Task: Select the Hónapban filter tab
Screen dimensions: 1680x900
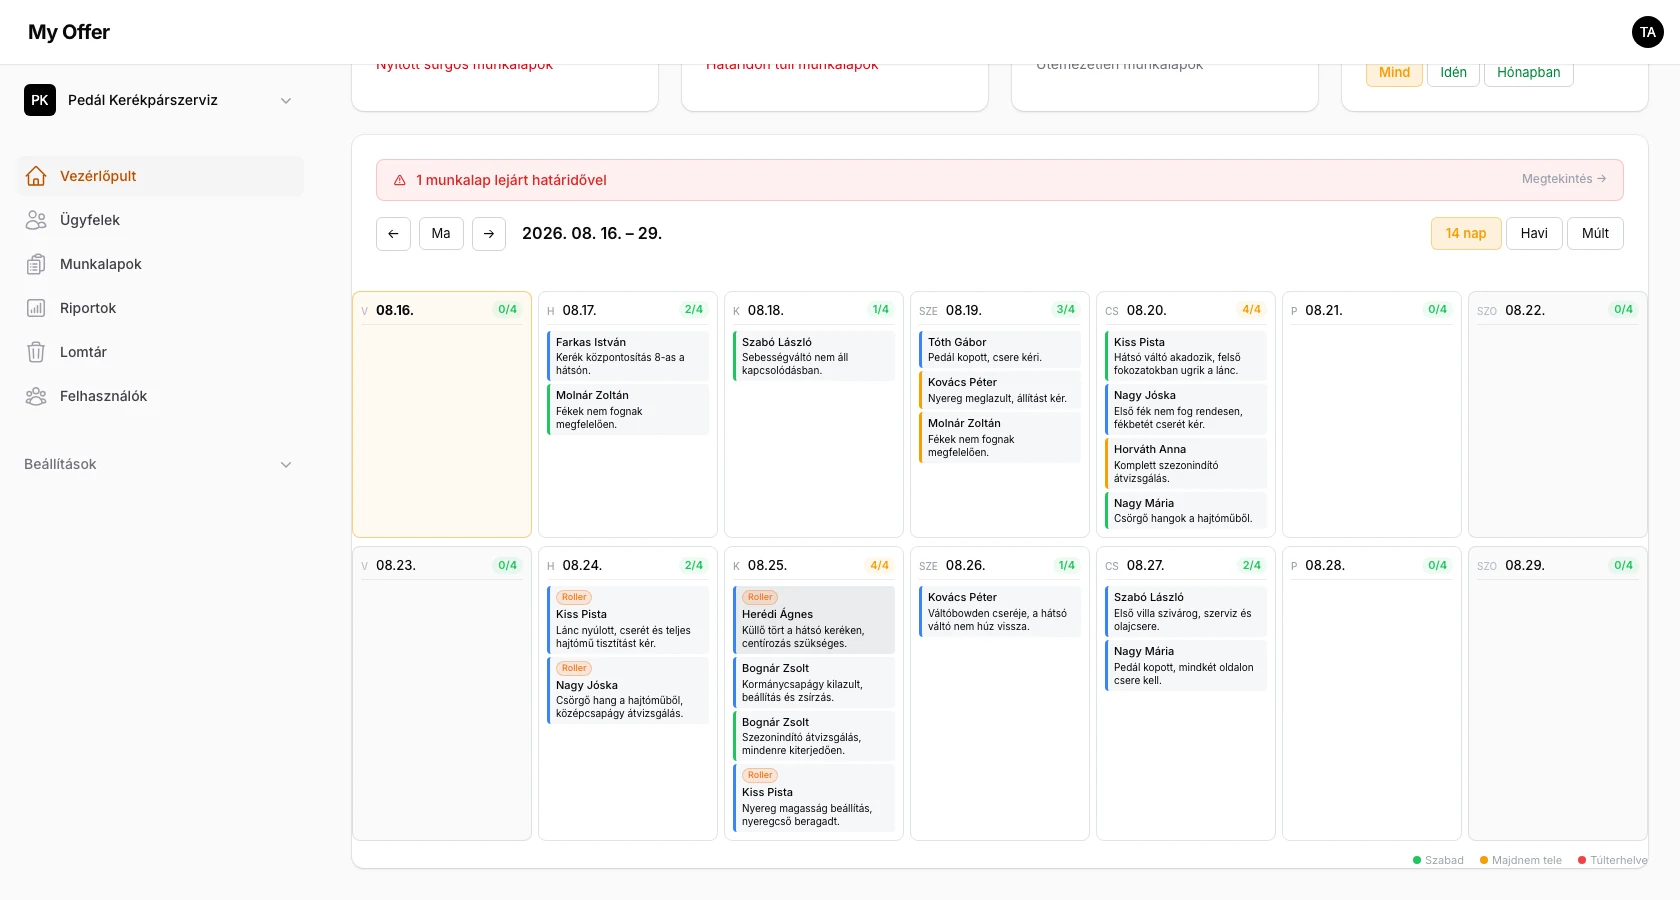Action: click(x=1528, y=73)
